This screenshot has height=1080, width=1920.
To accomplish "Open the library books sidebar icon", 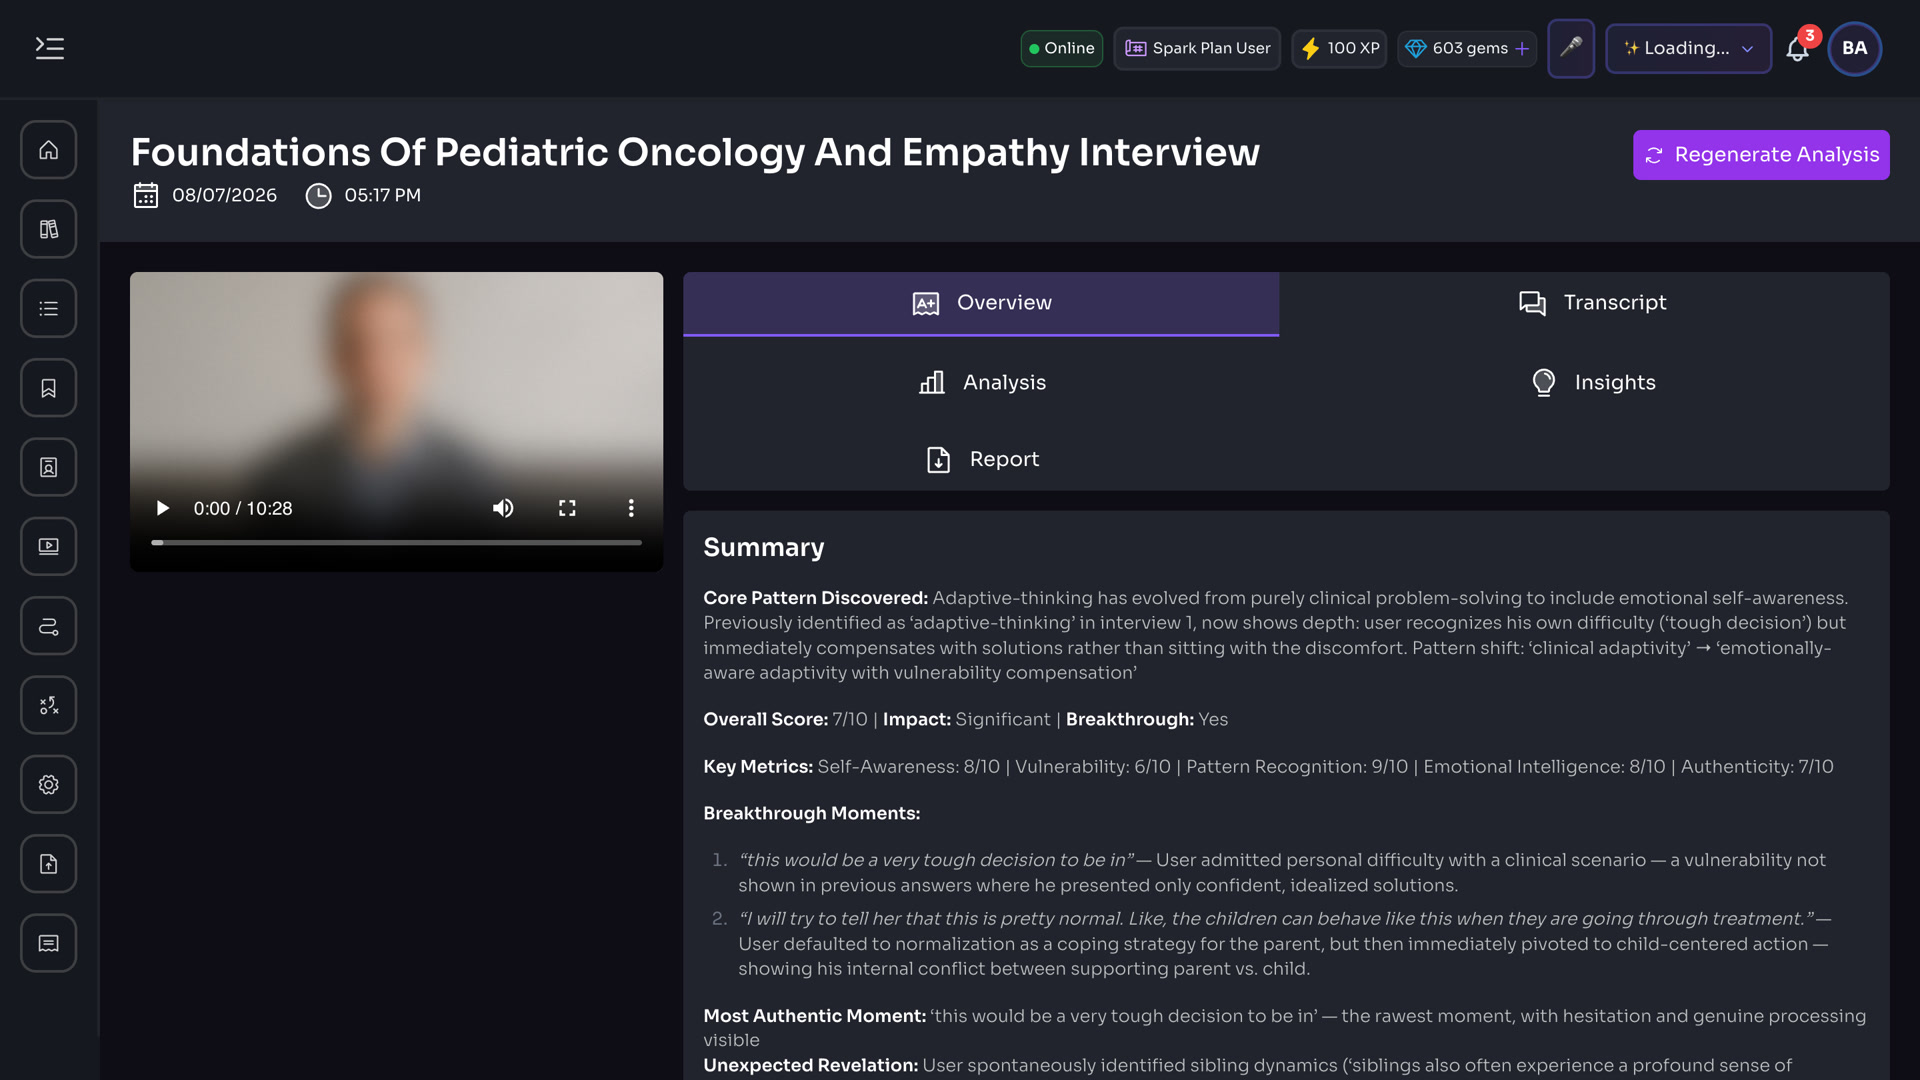I will (48, 229).
